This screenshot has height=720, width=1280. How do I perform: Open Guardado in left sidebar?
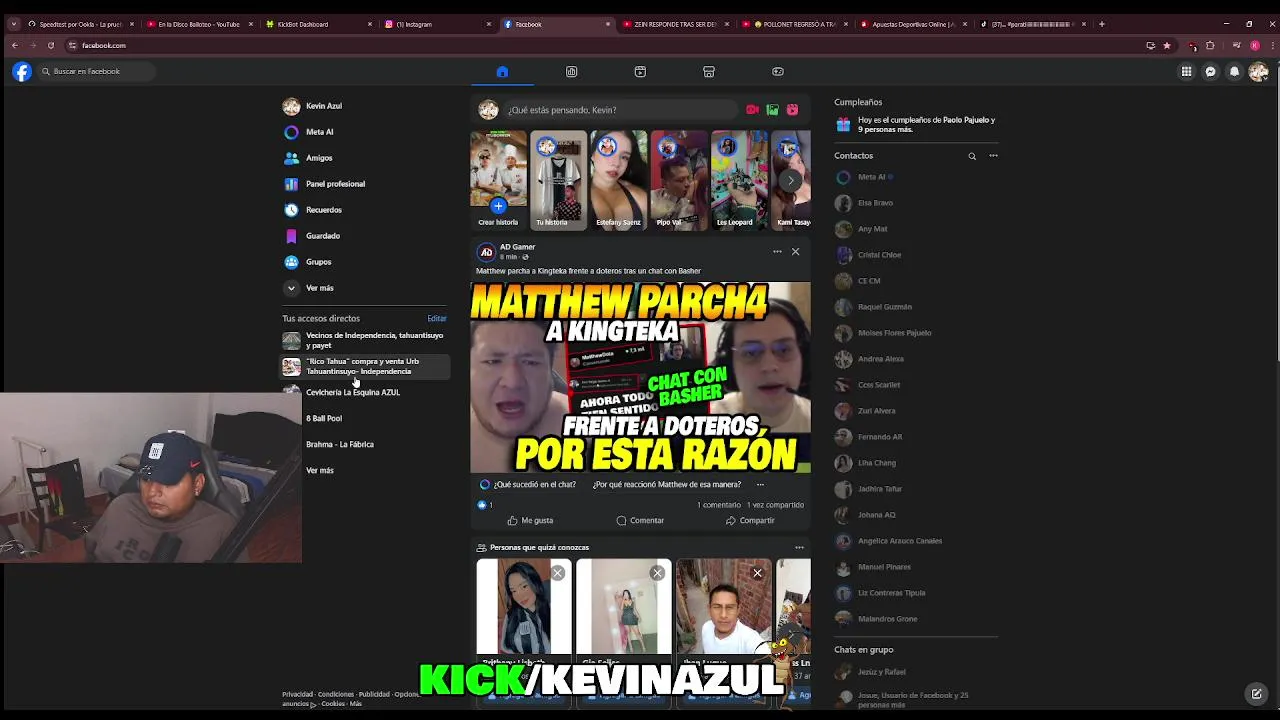tap(364, 236)
